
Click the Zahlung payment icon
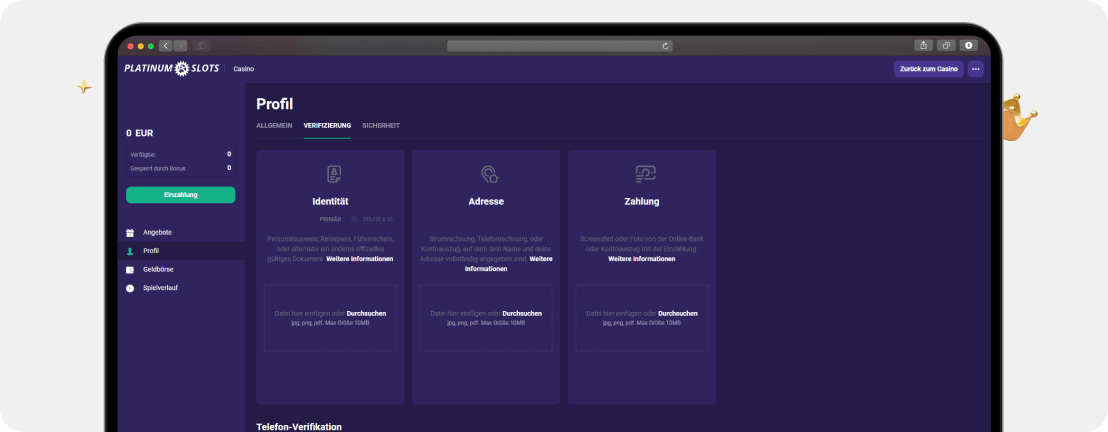point(644,174)
